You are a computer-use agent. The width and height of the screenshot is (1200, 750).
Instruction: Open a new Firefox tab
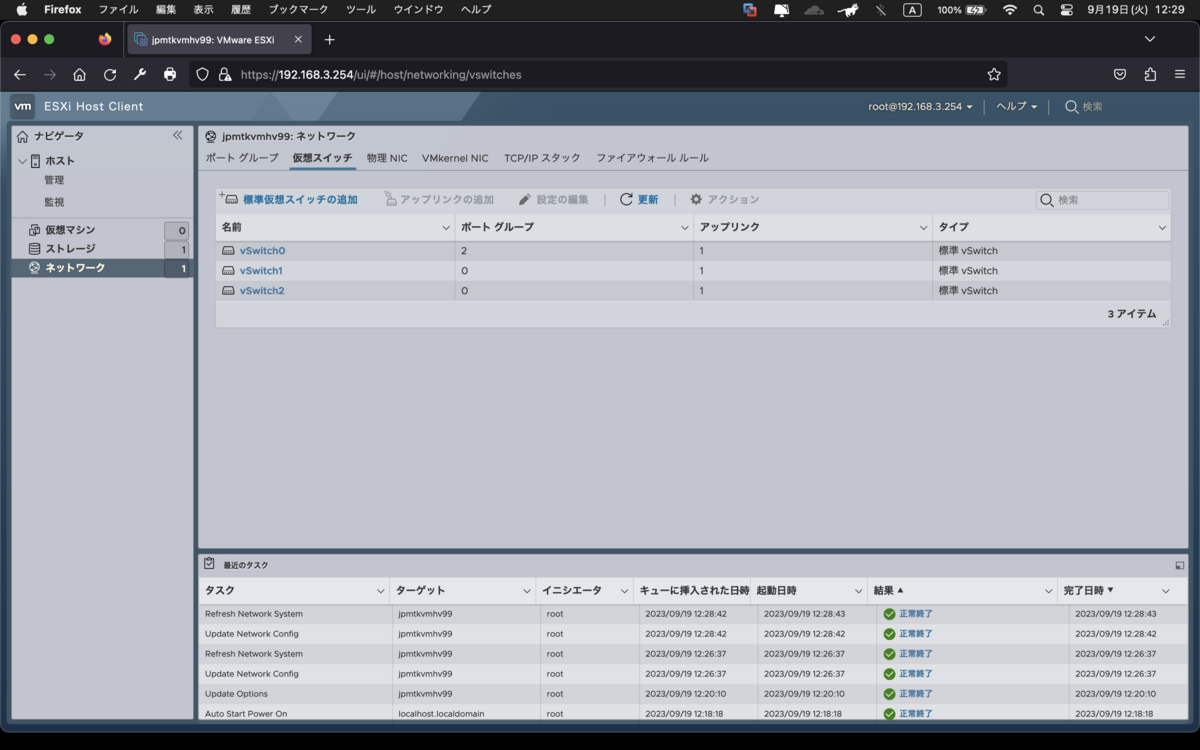330,40
